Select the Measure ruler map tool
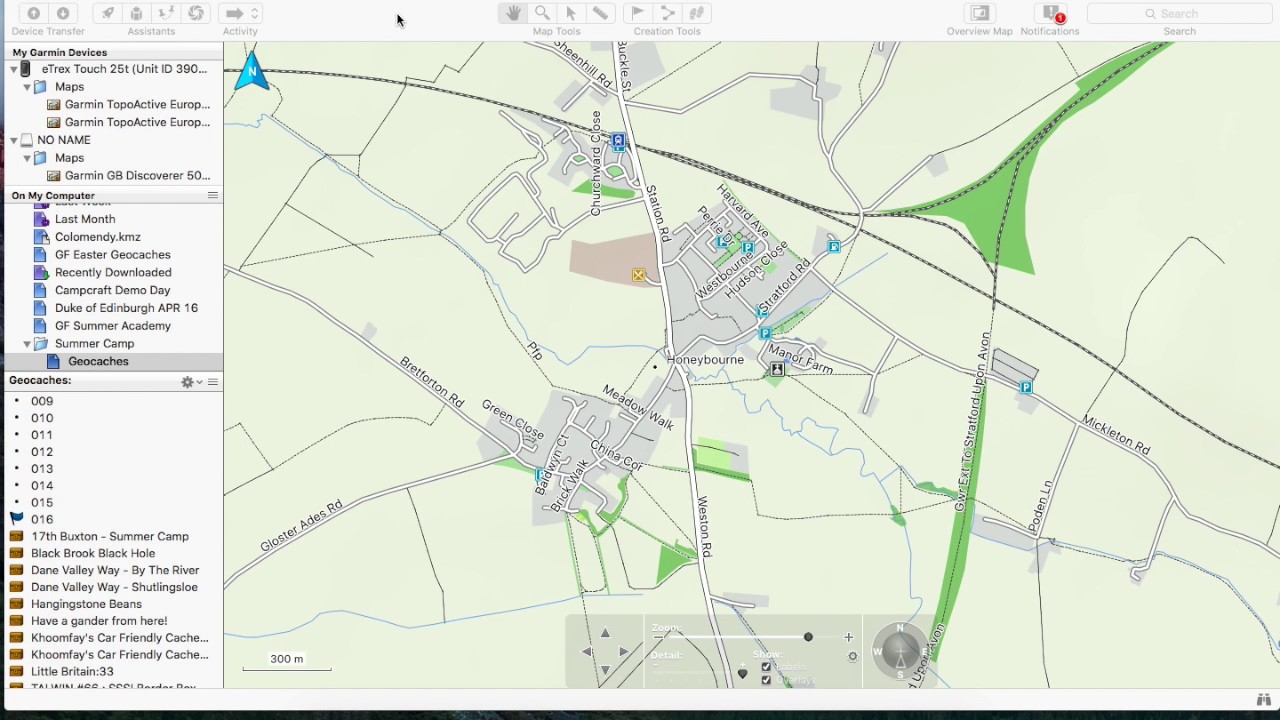Screen dimensions: 1280x720 [600, 13]
